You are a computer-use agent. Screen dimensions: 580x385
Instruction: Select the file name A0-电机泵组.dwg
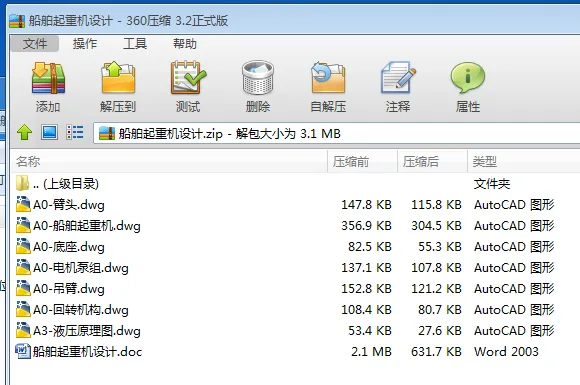pyautogui.click(x=81, y=267)
